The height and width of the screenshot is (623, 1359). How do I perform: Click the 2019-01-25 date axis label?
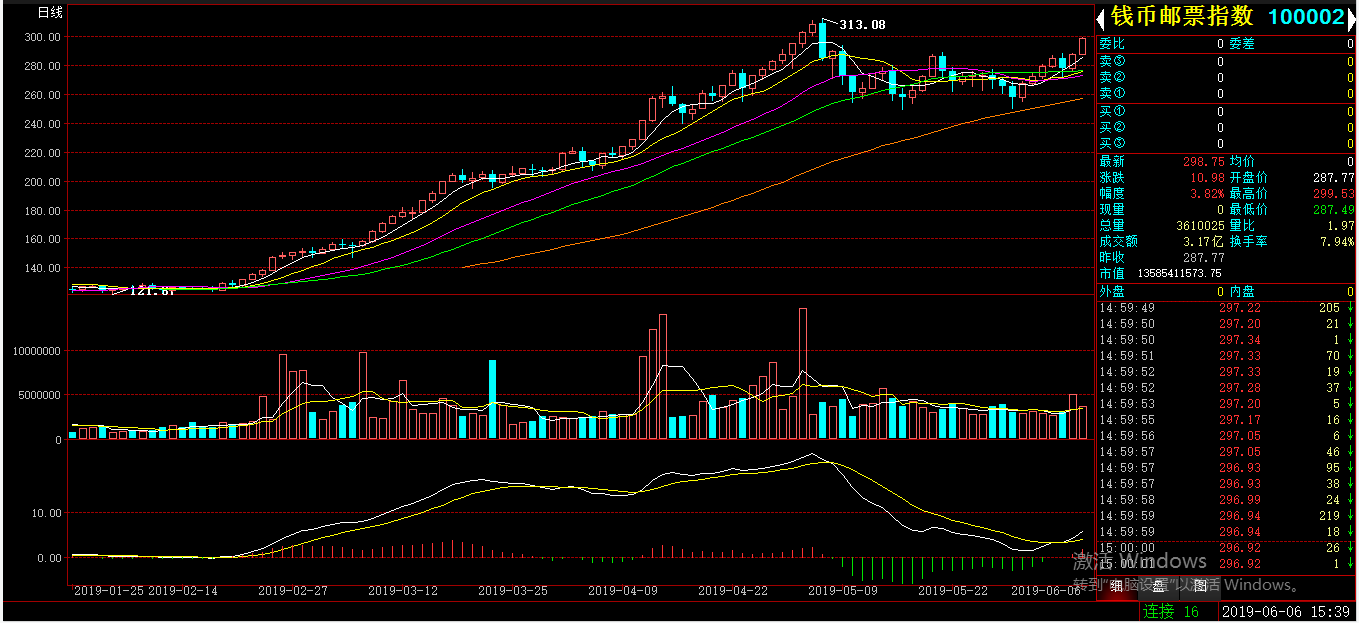[109, 590]
